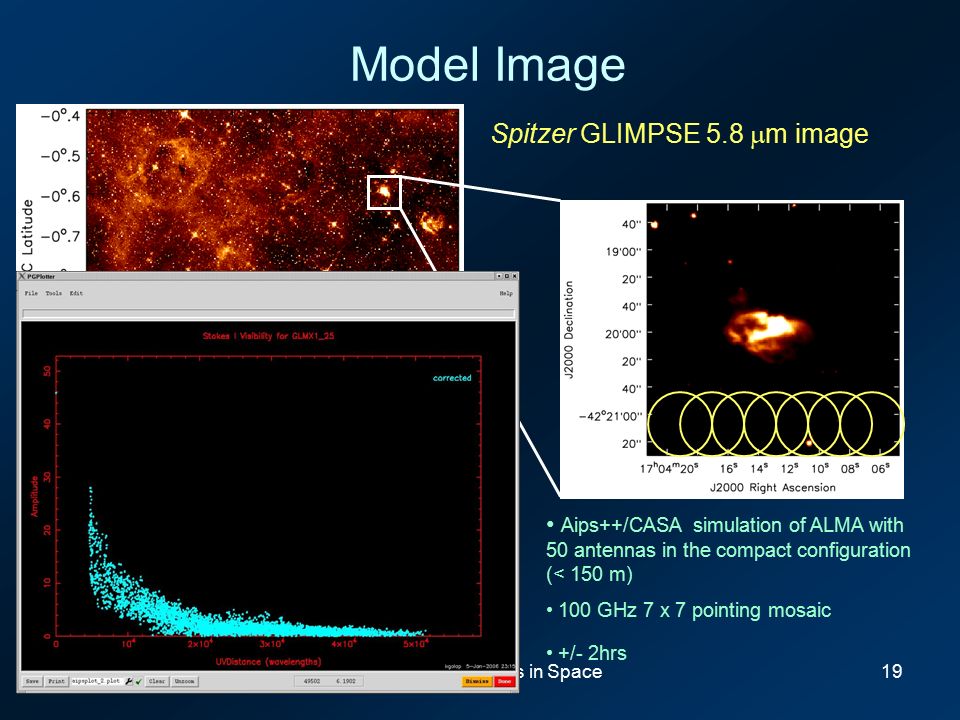Click the orange Dismiss button

477,681
